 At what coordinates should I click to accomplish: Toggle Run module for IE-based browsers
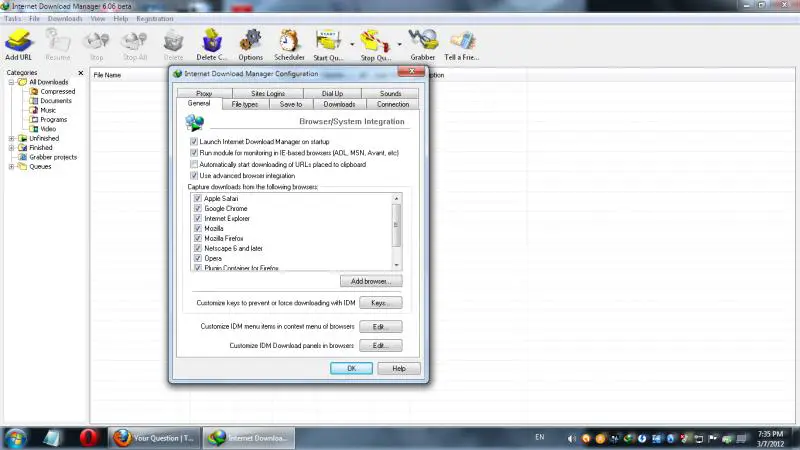[x=194, y=153]
